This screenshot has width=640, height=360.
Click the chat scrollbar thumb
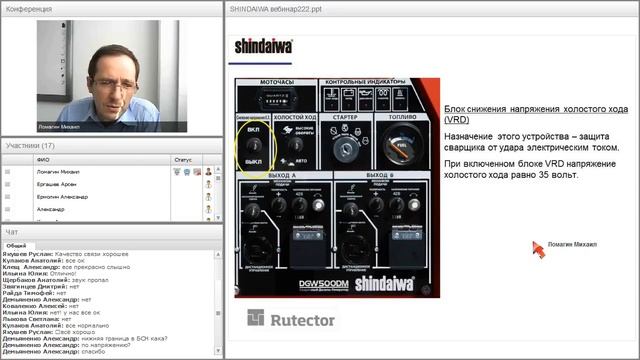click(x=218, y=313)
